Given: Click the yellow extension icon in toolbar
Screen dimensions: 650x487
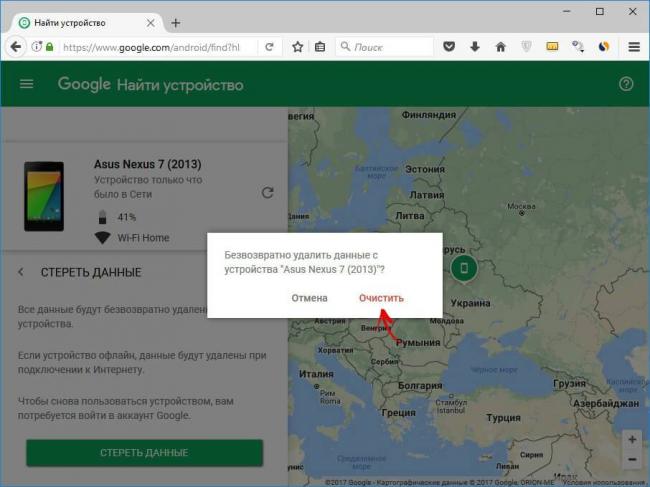Looking at the screenshot, I should click(552, 46).
